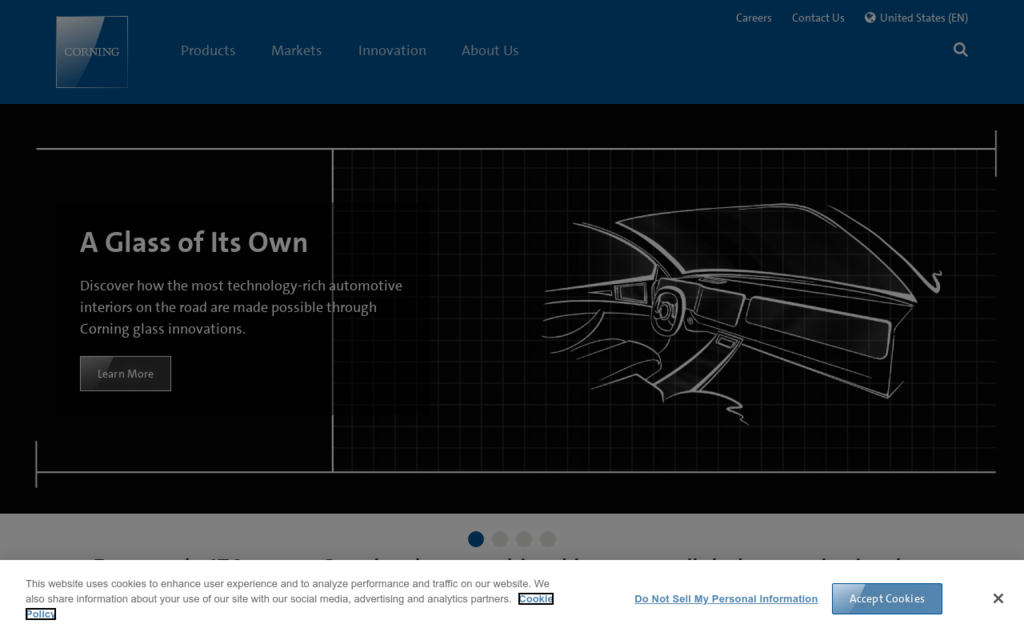The image size is (1024, 640).
Task: Open the Do Not Sell My Personal Information link
Action: (x=726, y=598)
